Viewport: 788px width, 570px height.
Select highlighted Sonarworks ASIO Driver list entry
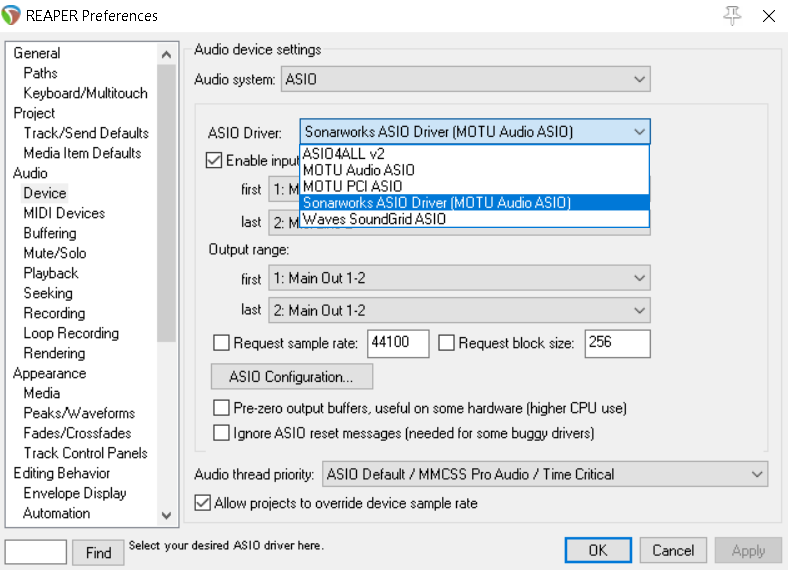pos(474,203)
